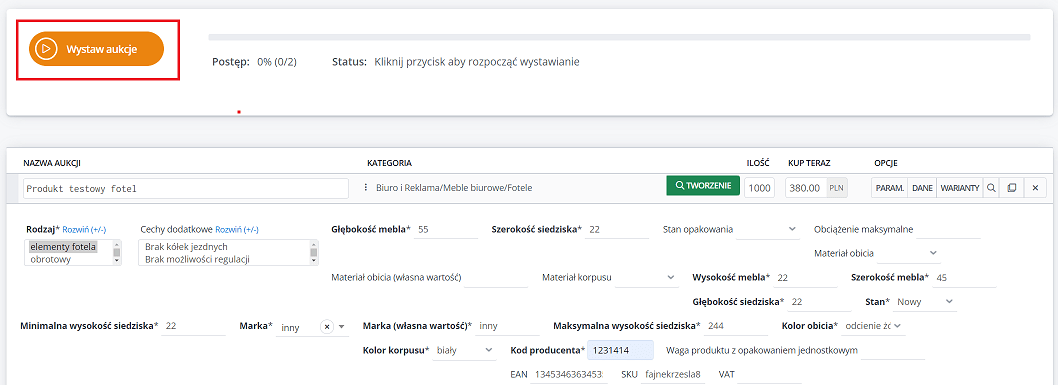Image resolution: width=1058 pixels, height=385 pixels.
Task: Start listing with the Wystaw aukcje button
Action: [96, 49]
